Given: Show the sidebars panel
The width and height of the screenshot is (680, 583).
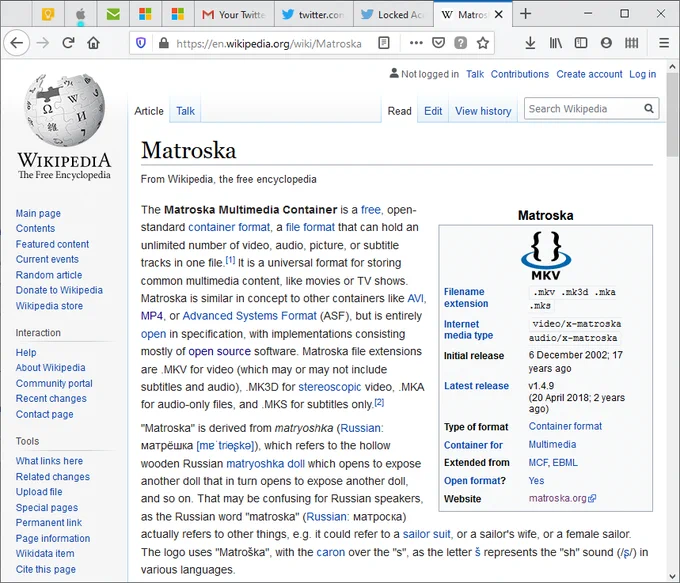Looking at the screenshot, I should click(x=581, y=43).
